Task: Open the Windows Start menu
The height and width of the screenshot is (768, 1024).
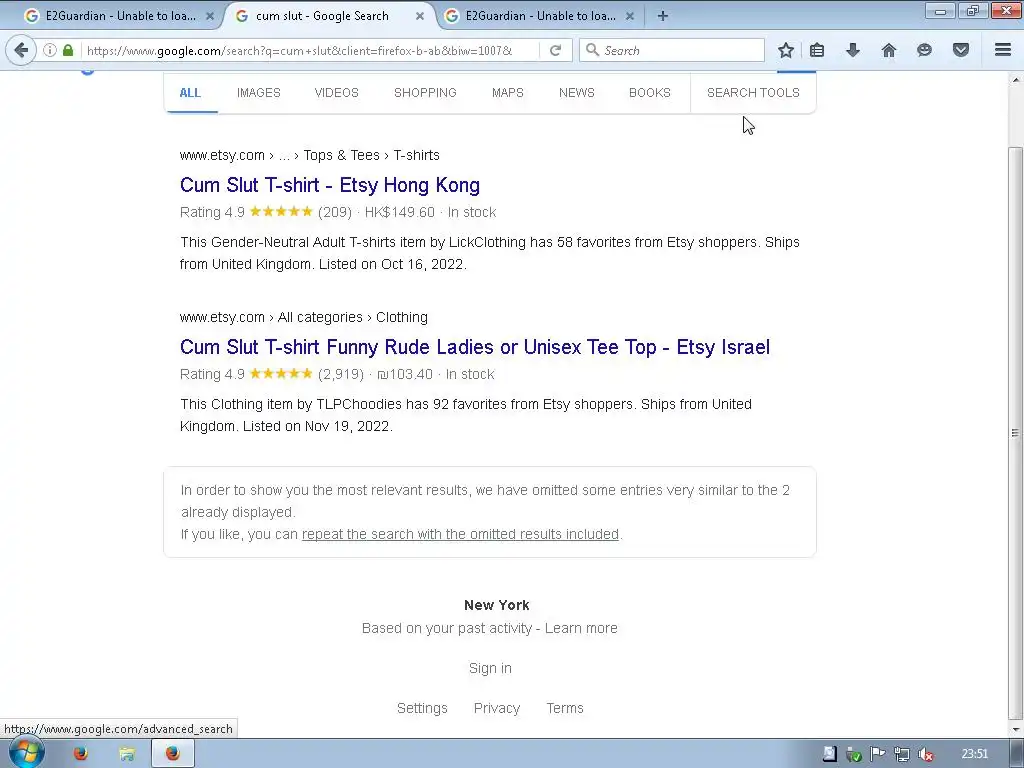Action: tap(26, 753)
